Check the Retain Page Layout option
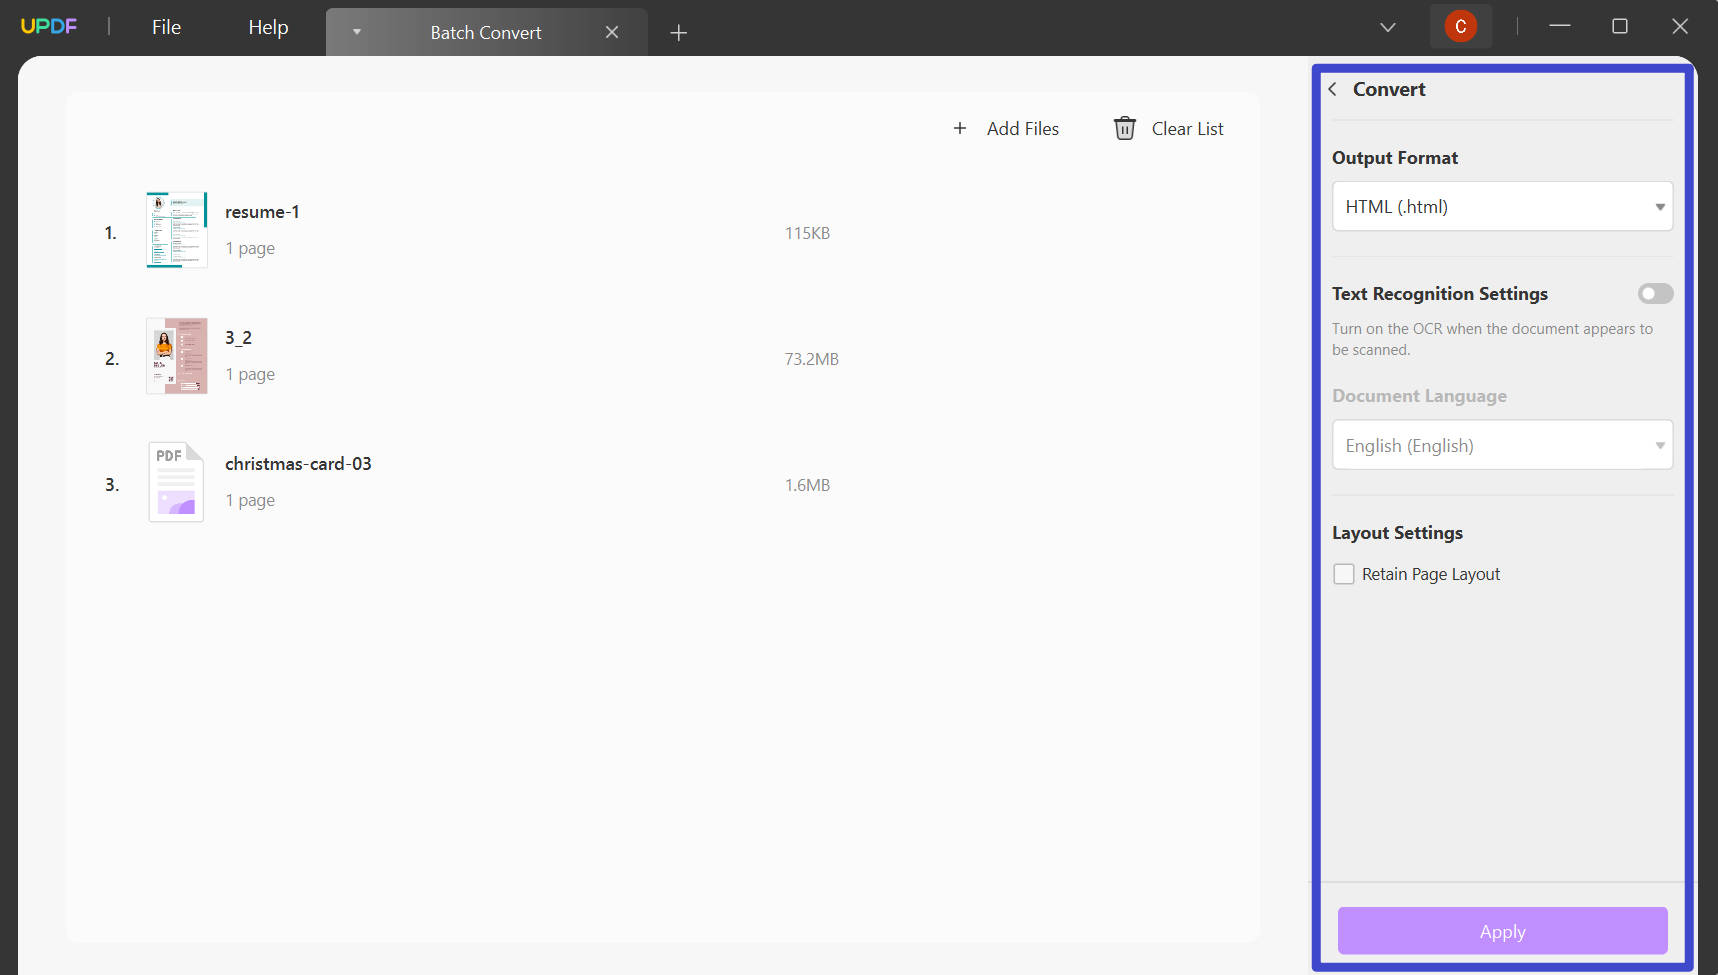Viewport: 1718px width, 975px height. click(1345, 573)
